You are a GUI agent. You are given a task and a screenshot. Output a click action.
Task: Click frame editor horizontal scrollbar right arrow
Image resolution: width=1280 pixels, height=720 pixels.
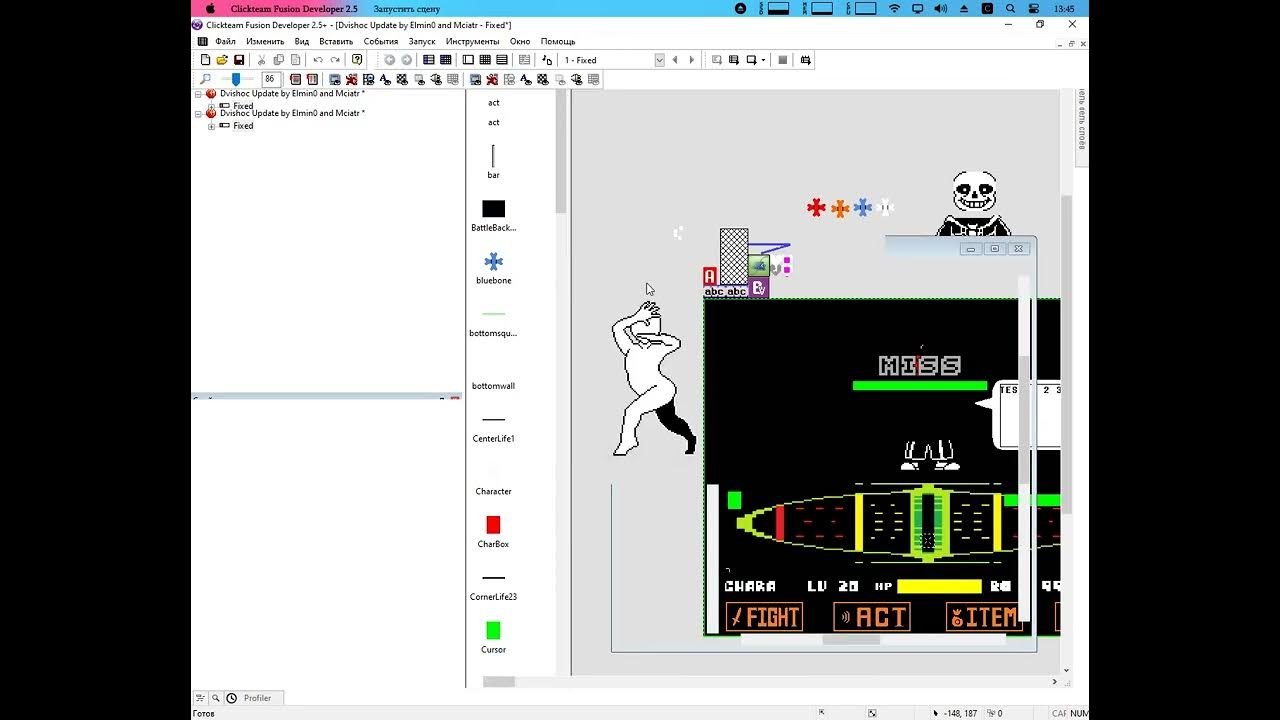(x=1054, y=682)
